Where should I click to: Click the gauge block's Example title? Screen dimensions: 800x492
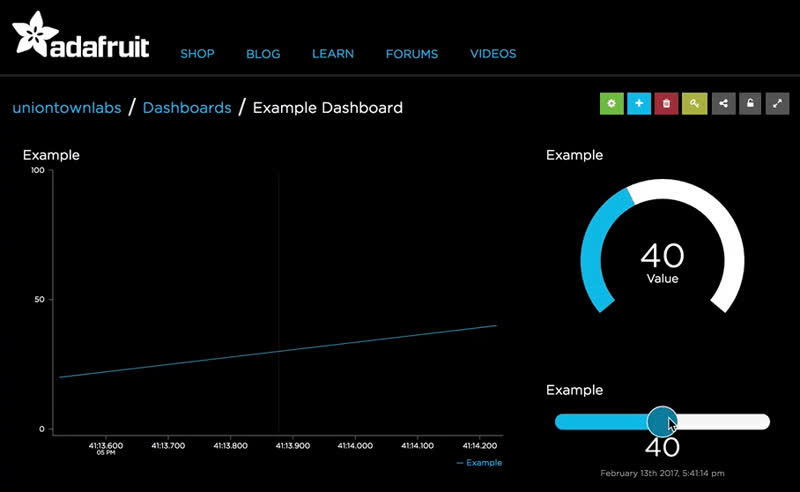pos(574,155)
